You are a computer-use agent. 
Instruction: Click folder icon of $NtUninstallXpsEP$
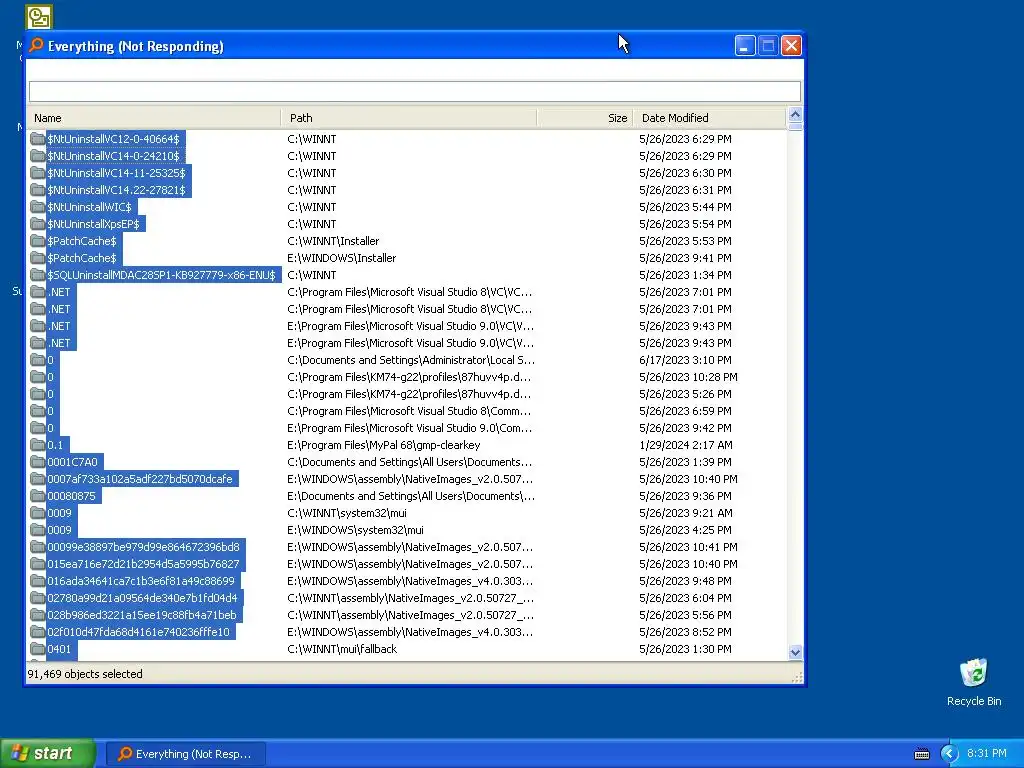[x=37, y=224]
